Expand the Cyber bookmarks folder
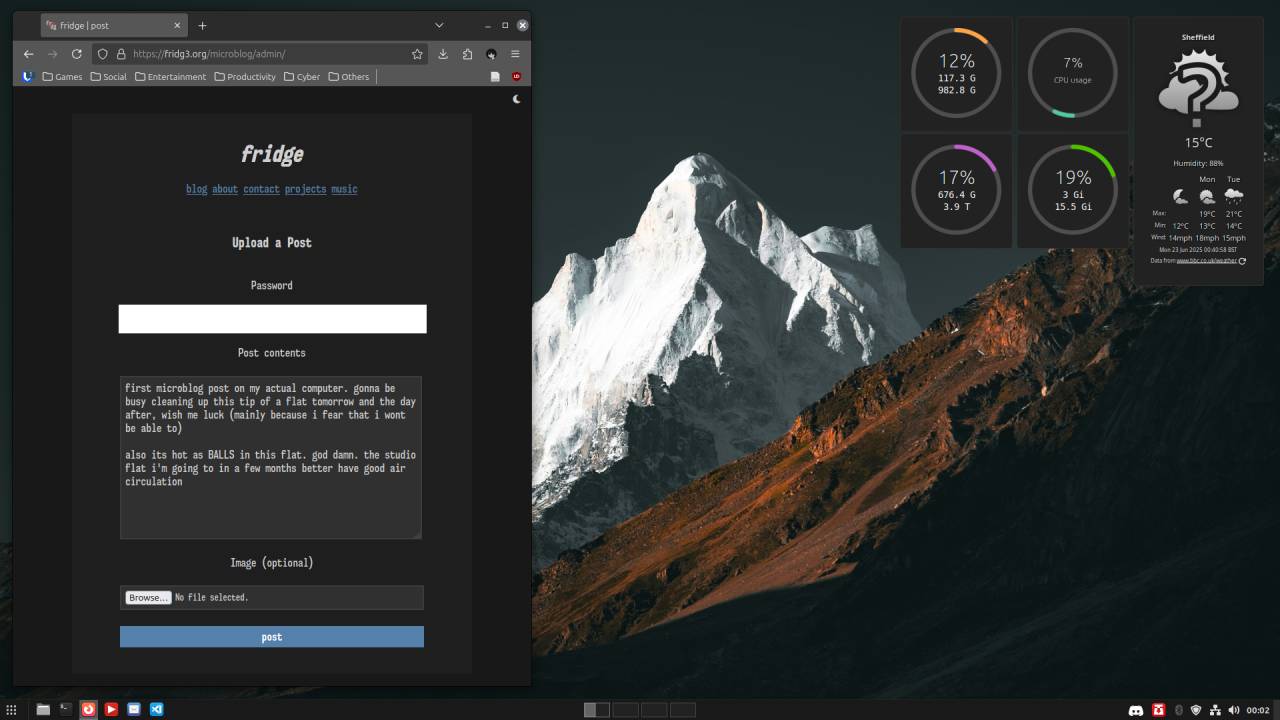Viewport: 1280px width, 720px height. click(x=302, y=77)
